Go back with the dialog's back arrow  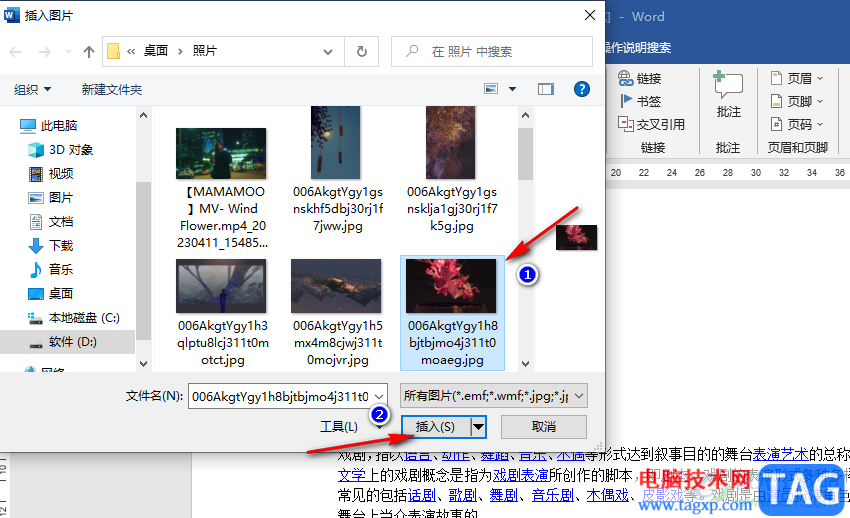pyautogui.click(x=15, y=51)
